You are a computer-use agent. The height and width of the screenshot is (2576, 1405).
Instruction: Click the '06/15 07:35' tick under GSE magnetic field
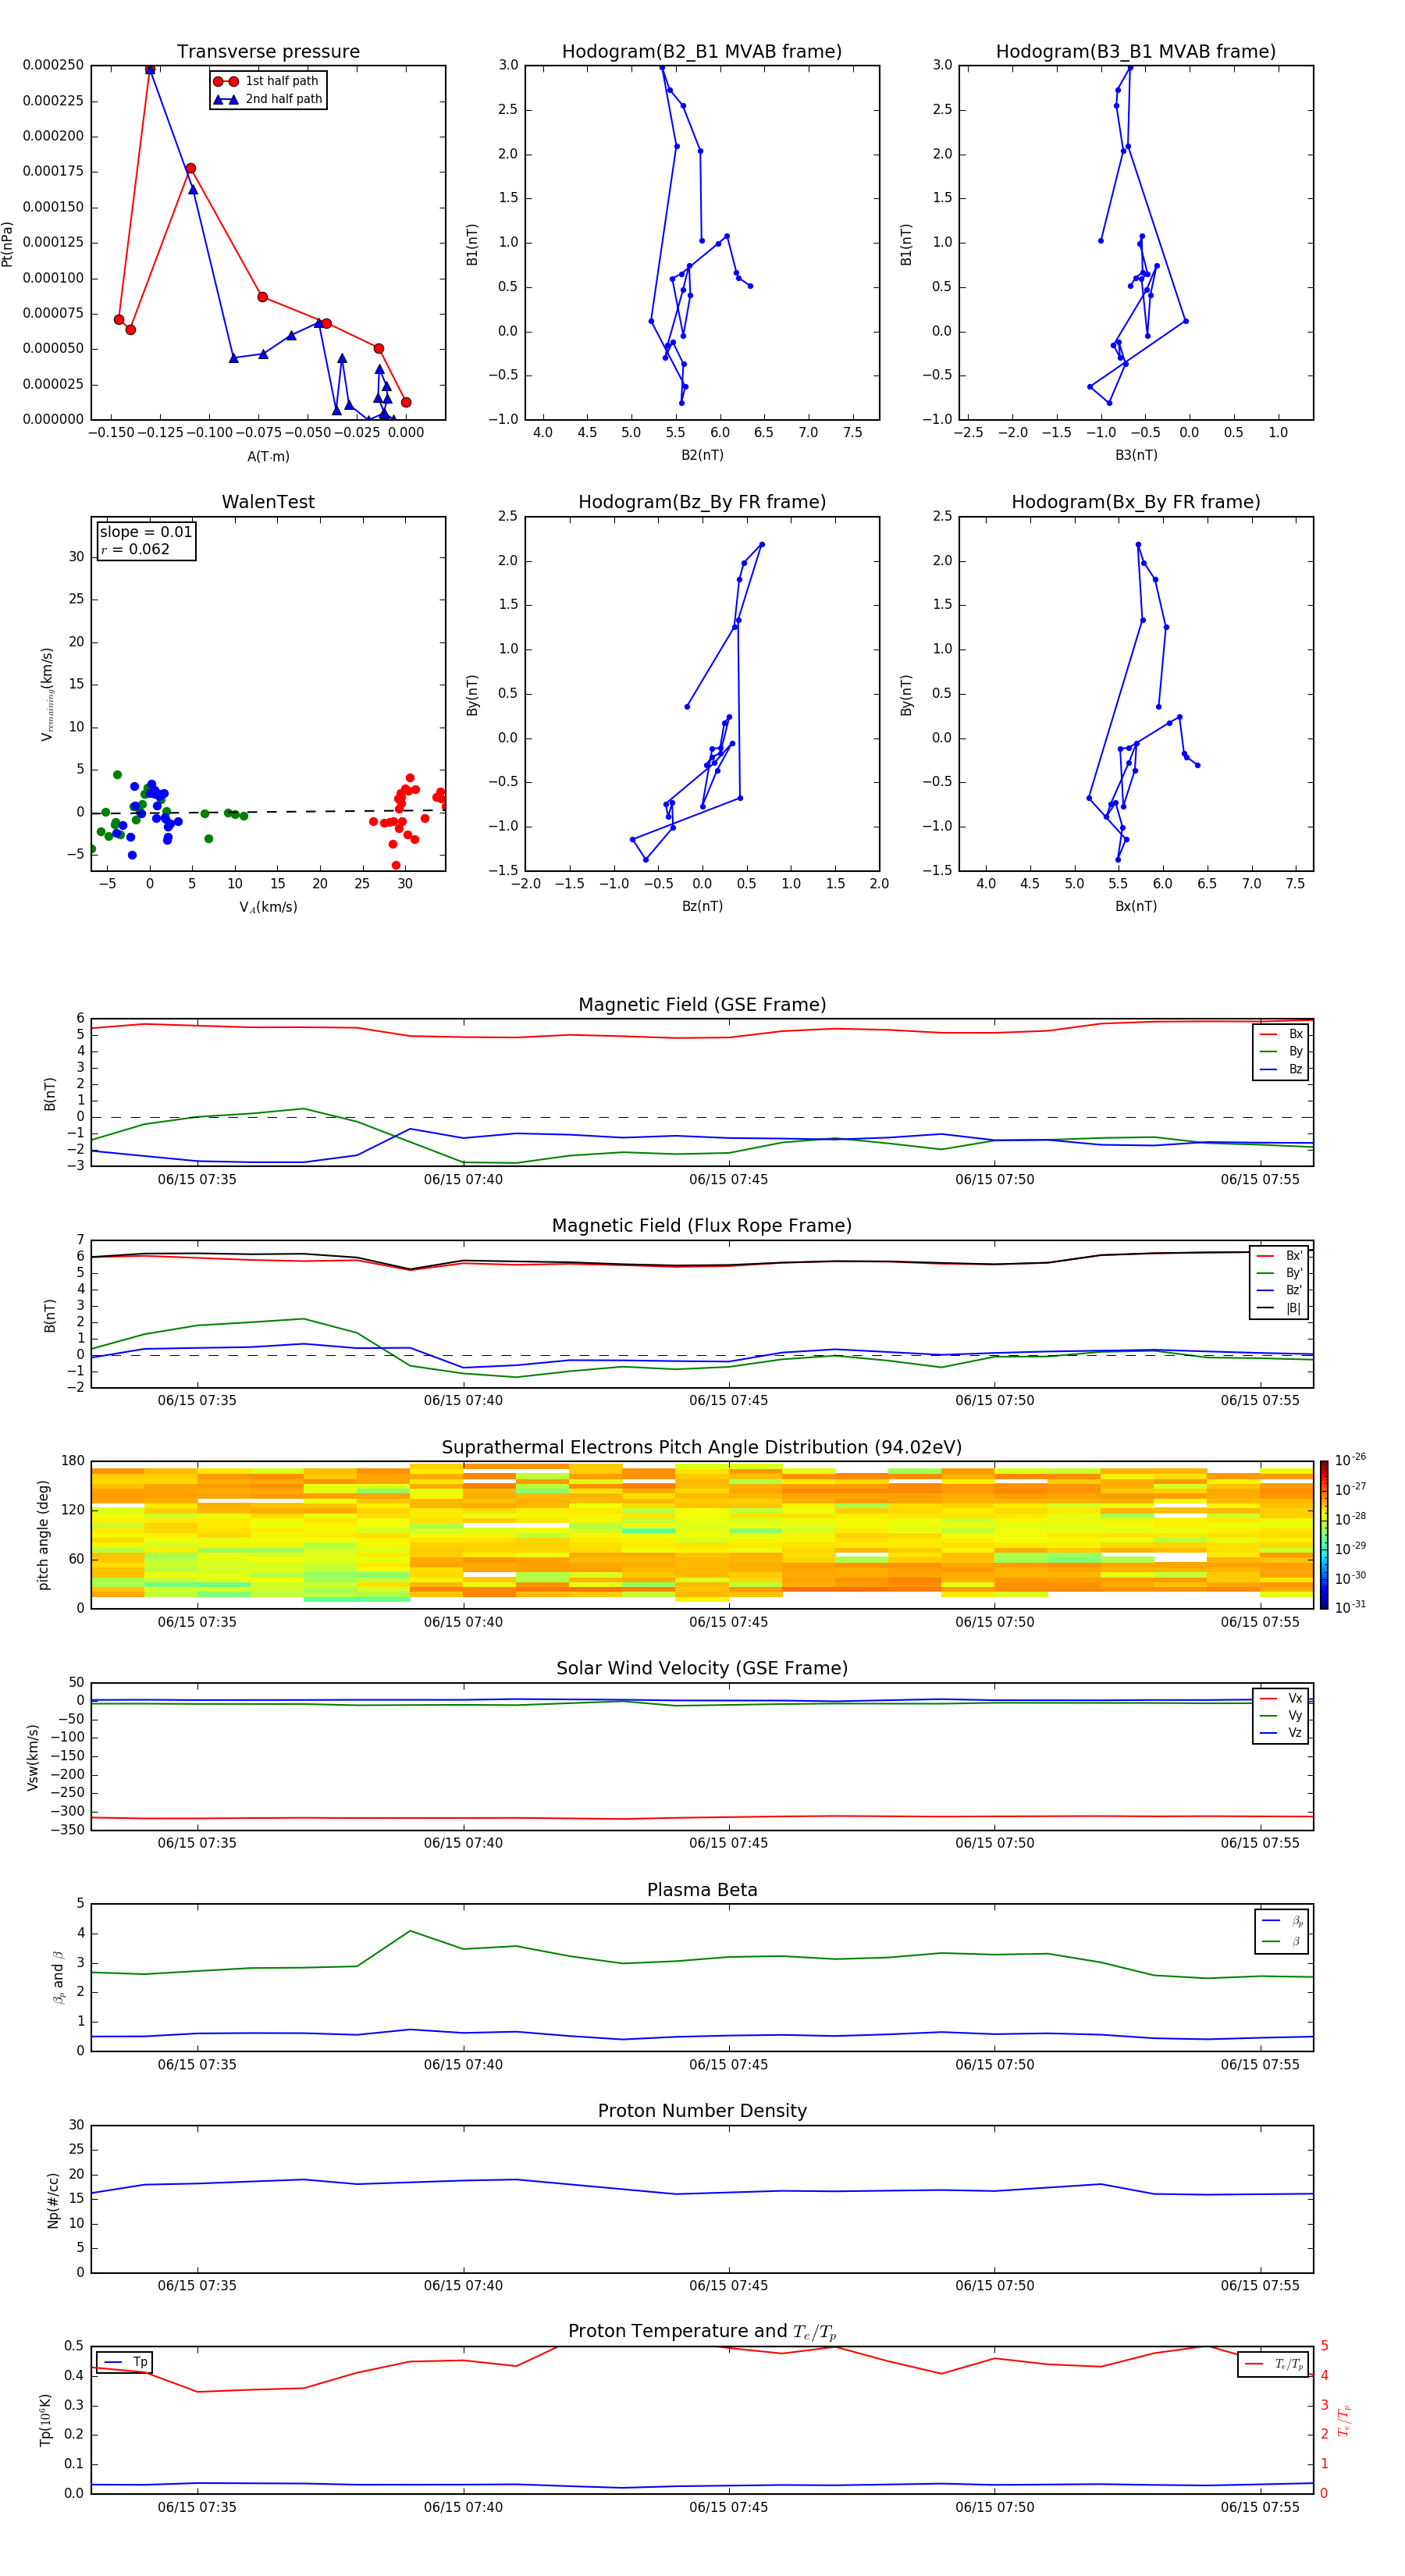tap(197, 1179)
